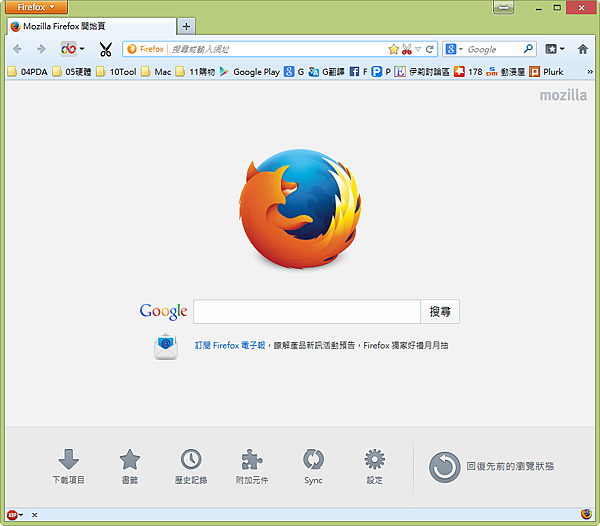The width and height of the screenshot is (600, 526).
Task: Expand dropdown beside the swirl add-on icon
Action: click(x=82, y=49)
